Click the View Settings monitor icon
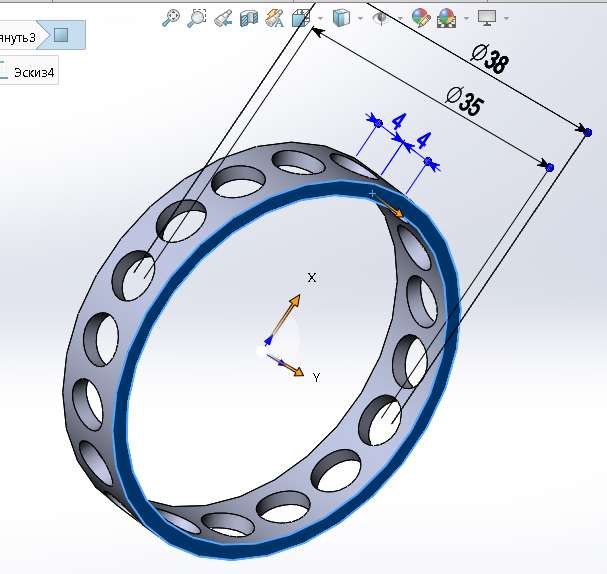 click(x=487, y=18)
